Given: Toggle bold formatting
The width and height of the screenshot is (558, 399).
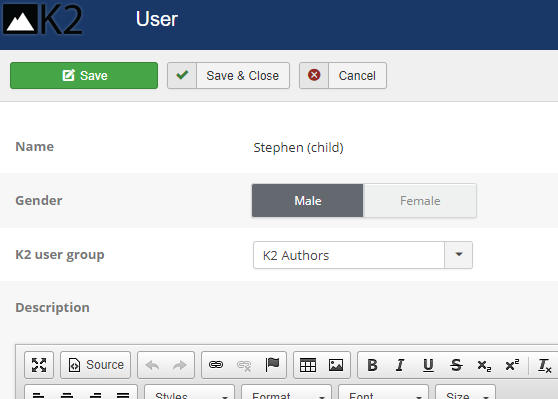Looking at the screenshot, I should pyautogui.click(x=372, y=365).
